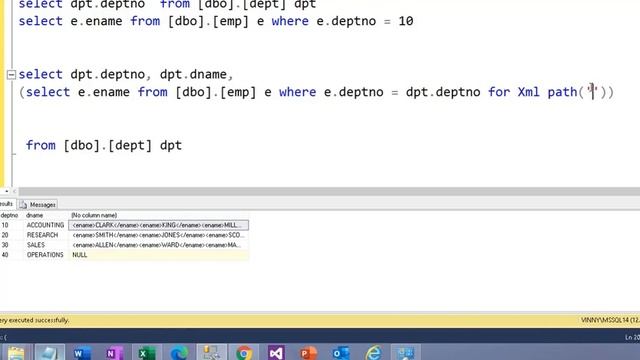
Task: Switch to the Results tab
Action: 7,204
